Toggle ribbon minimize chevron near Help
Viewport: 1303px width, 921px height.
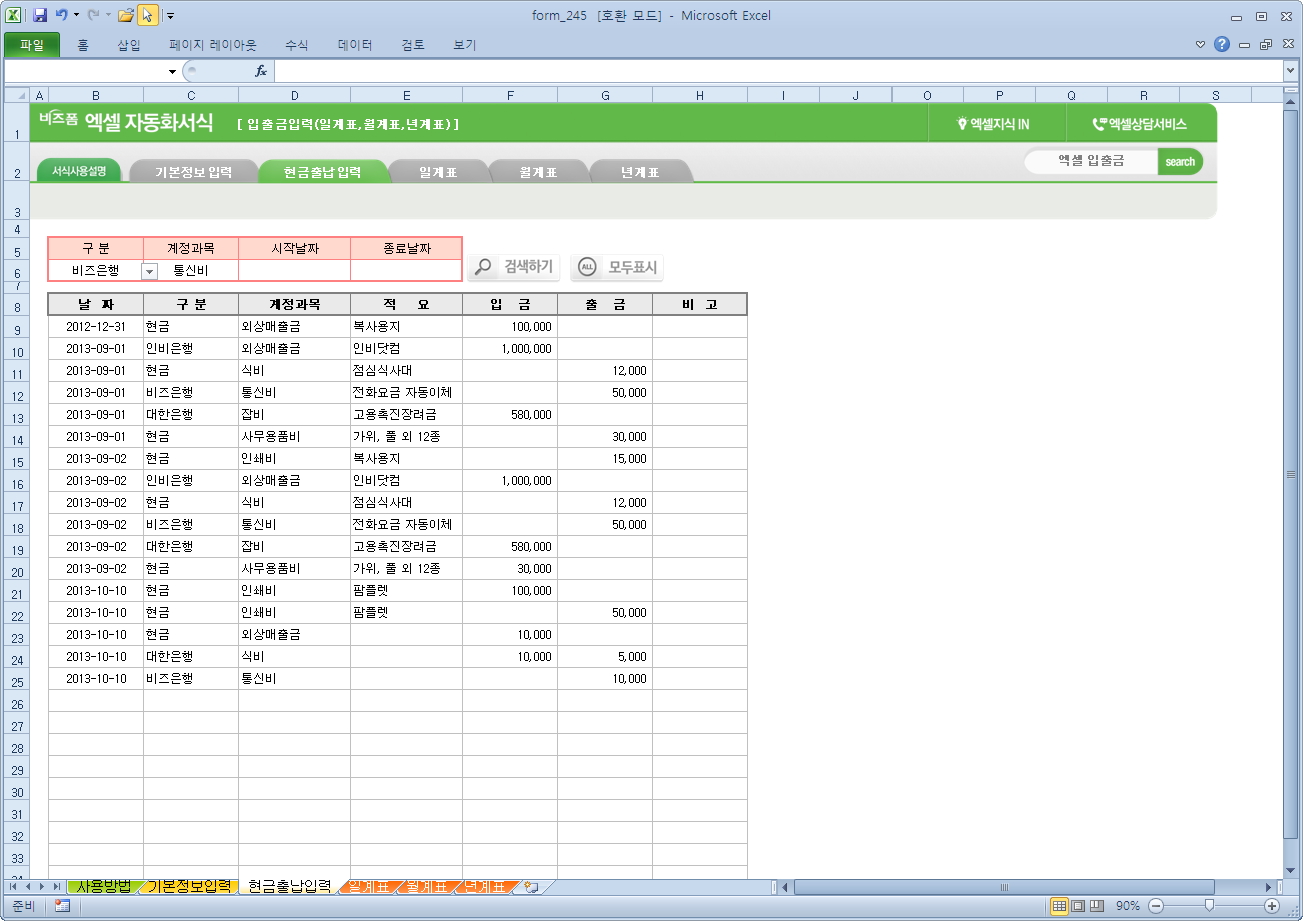(1200, 44)
